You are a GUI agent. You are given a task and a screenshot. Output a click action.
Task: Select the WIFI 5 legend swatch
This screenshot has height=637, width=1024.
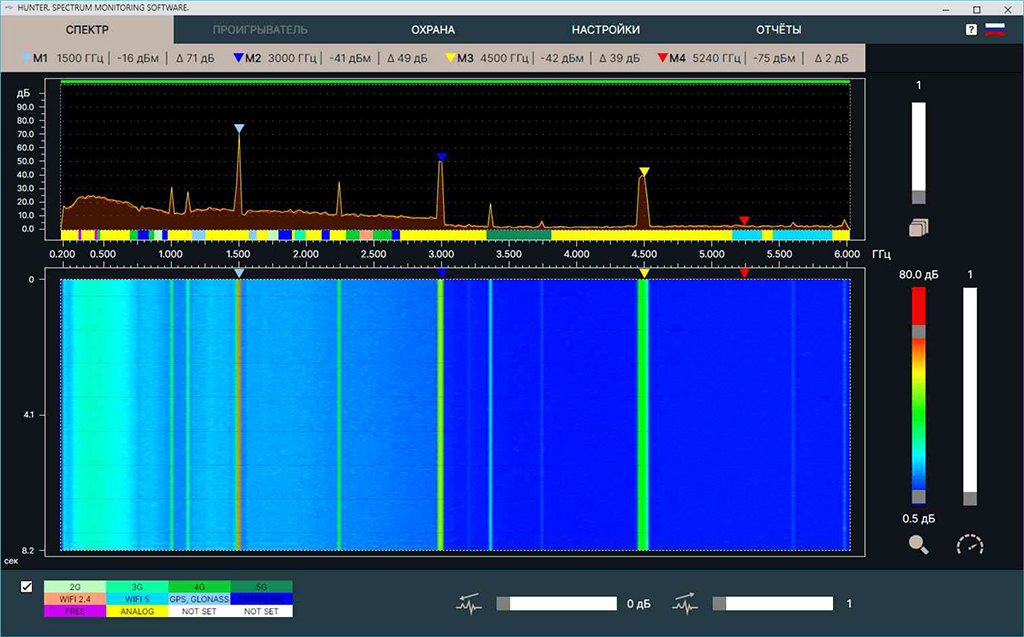tap(137, 599)
